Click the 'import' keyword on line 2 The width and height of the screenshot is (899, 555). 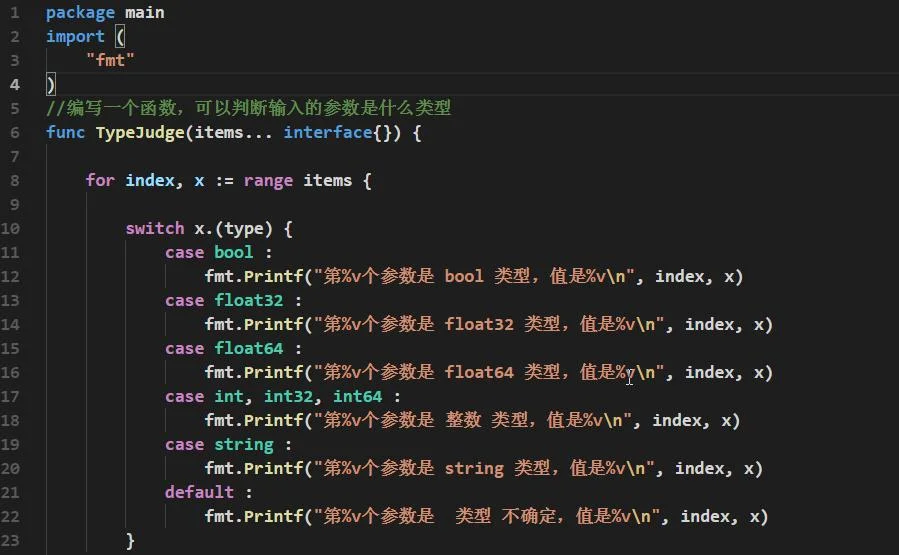pos(75,37)
